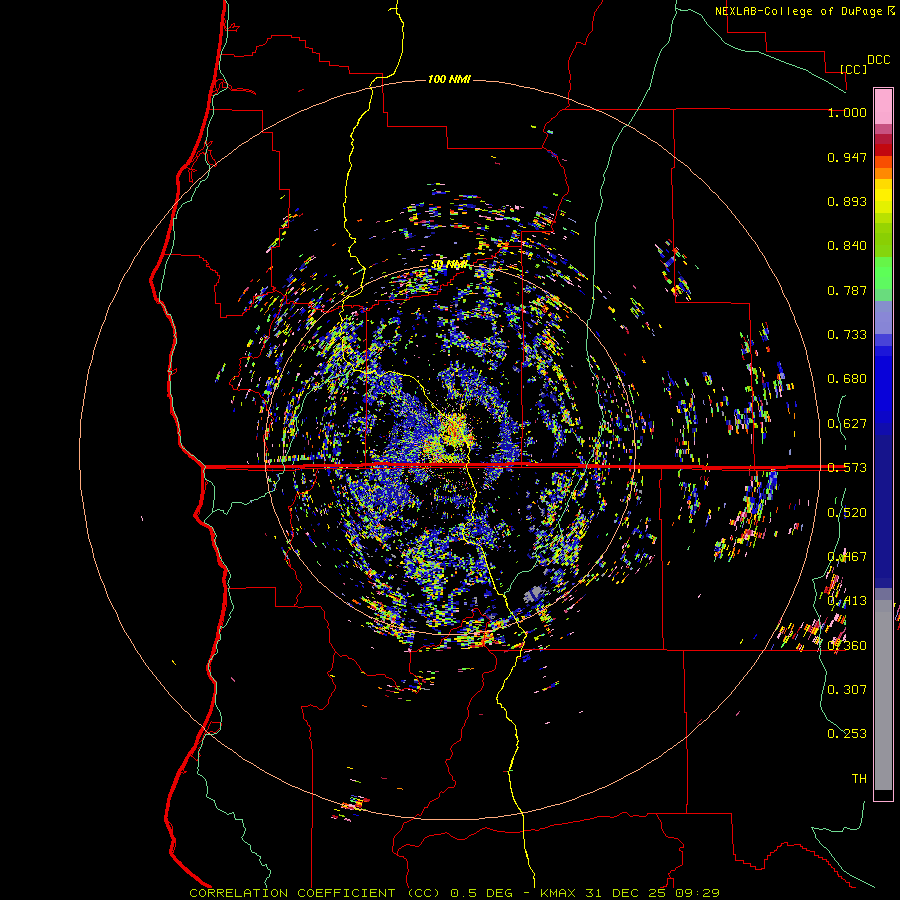This screenshot has width=900, height=900.
Task: Click the 50 NMI range ring label
Action: (x=449, y=265)
